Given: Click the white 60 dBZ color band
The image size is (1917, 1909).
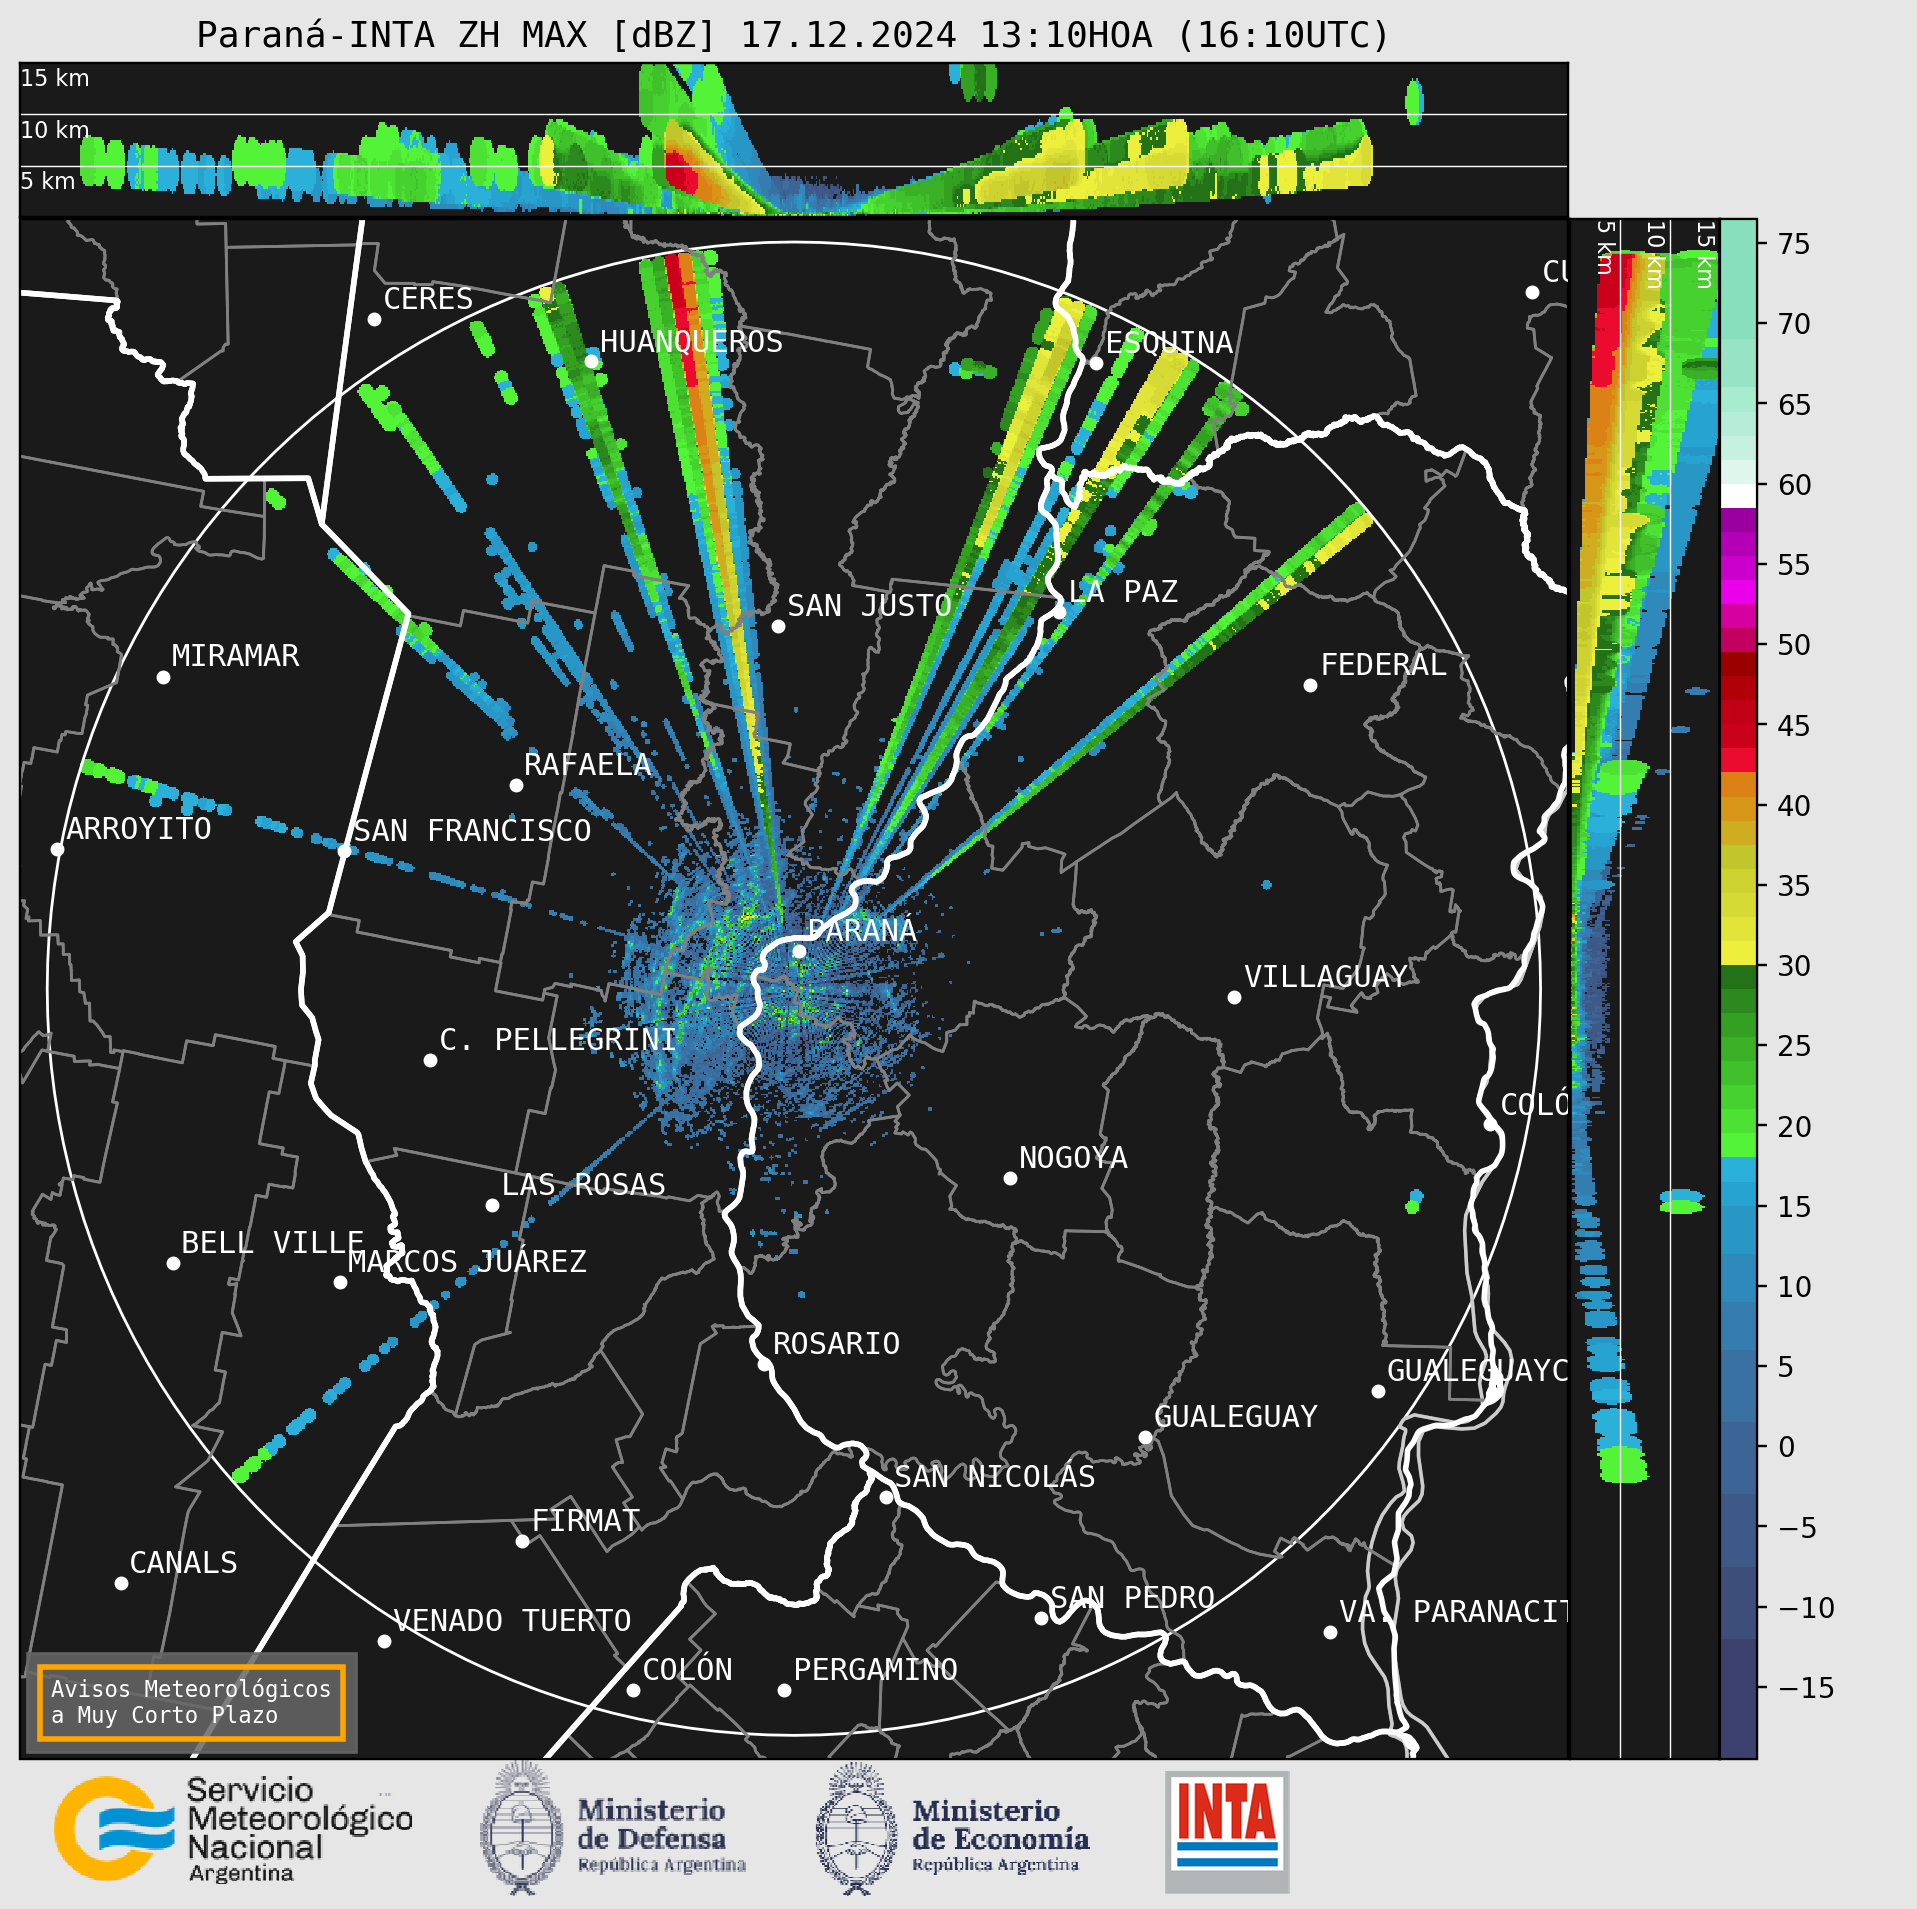Looking at the screenshot, I should click(1738, 497).
